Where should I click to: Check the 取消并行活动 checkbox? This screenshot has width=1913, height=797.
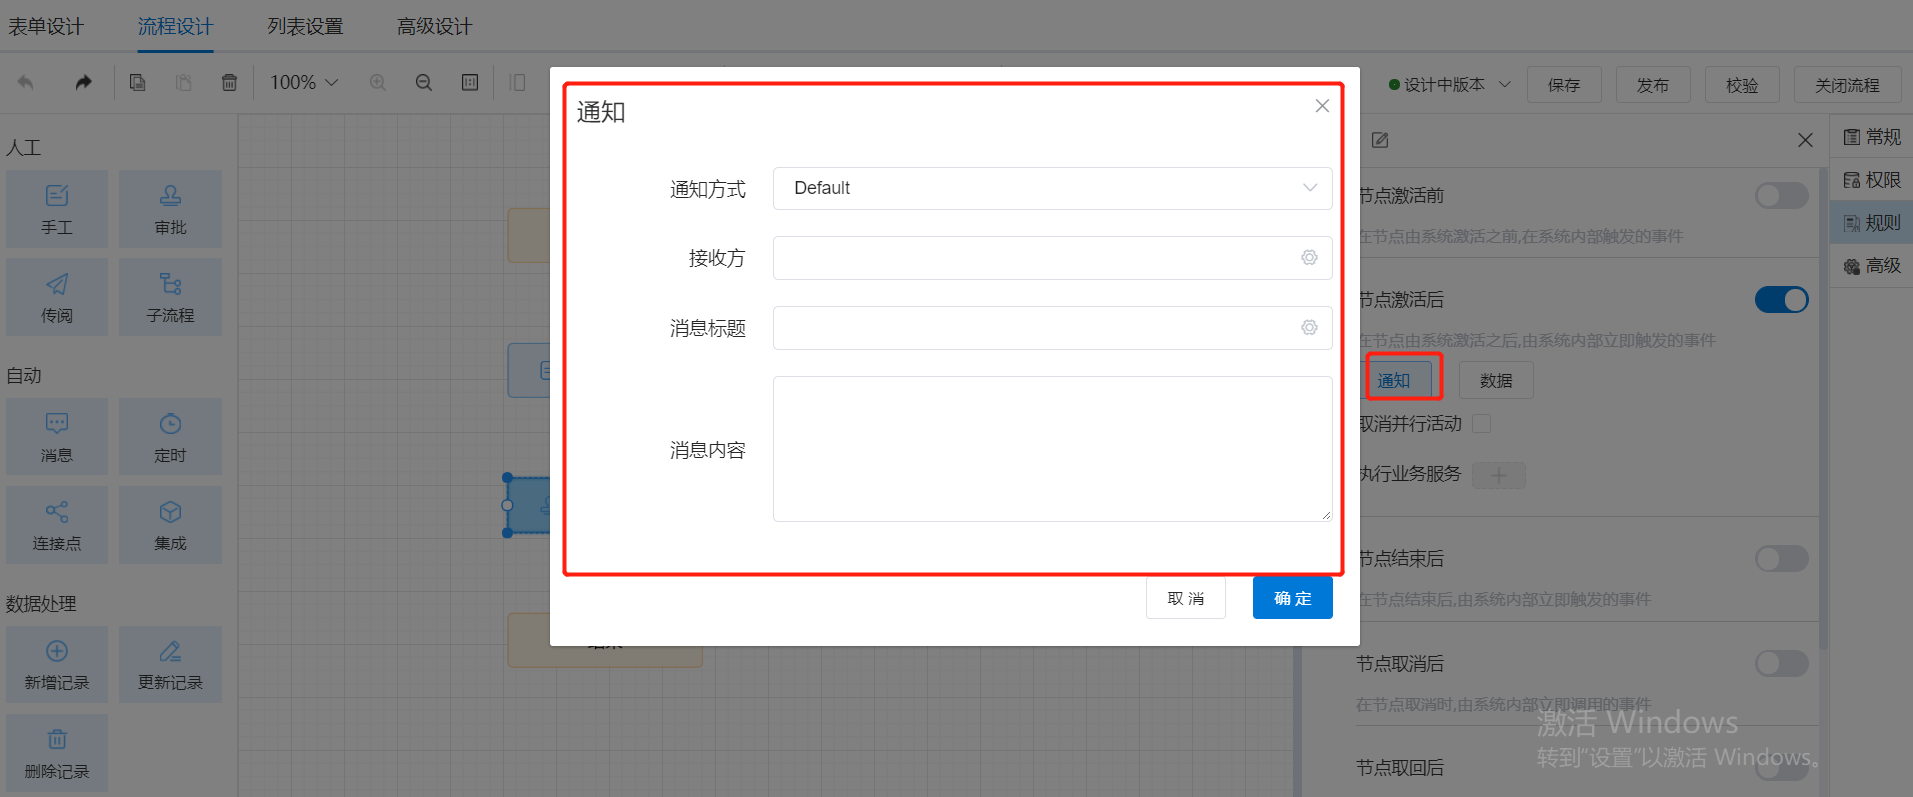1482,424
